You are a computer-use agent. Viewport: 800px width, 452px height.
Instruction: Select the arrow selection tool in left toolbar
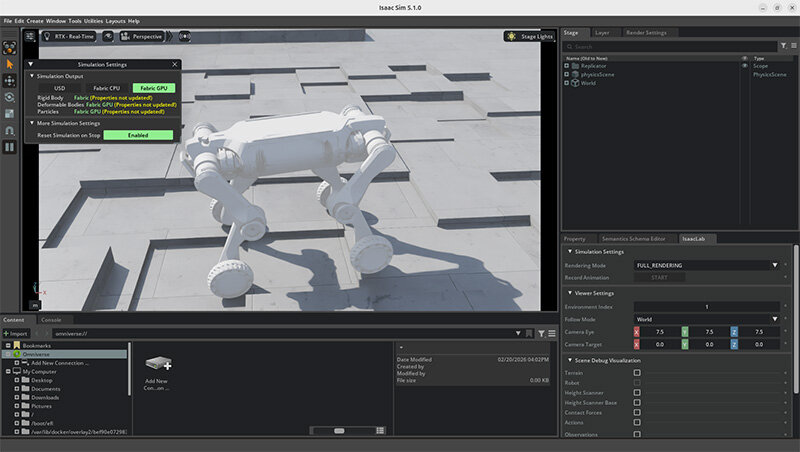pyautogui.click(x=9, y=64)
